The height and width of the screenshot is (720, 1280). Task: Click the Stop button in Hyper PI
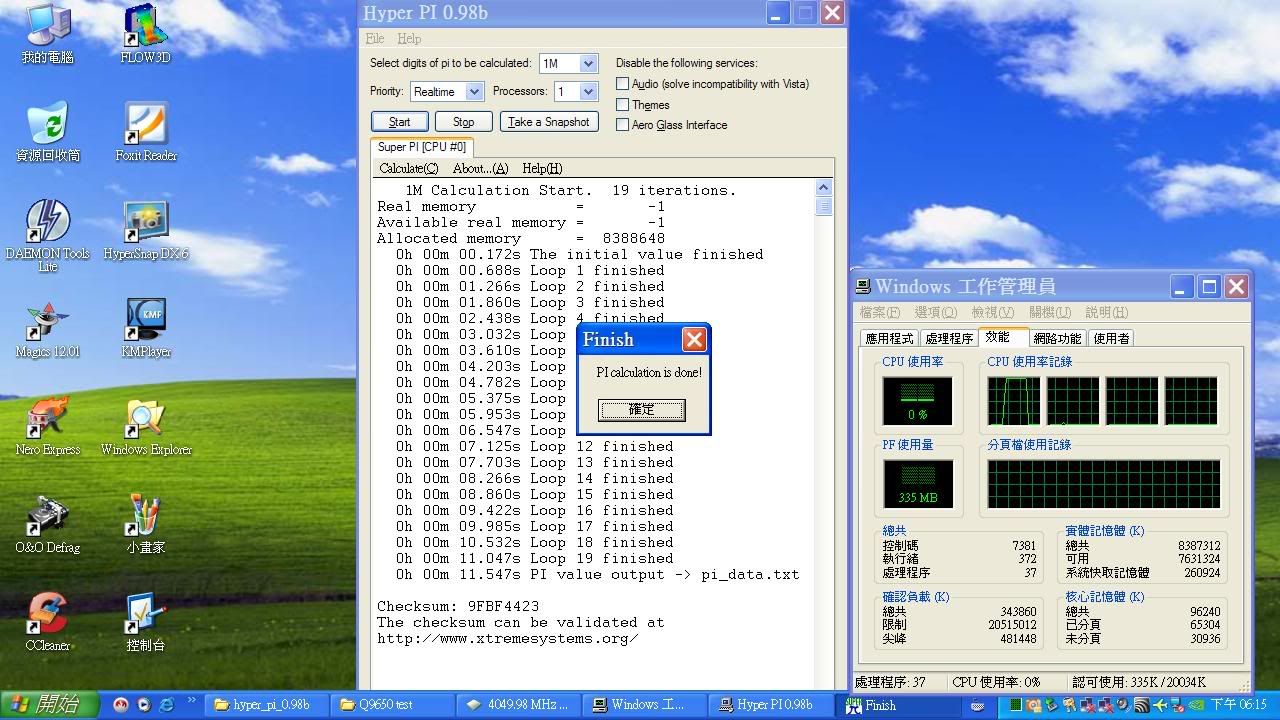463,122
